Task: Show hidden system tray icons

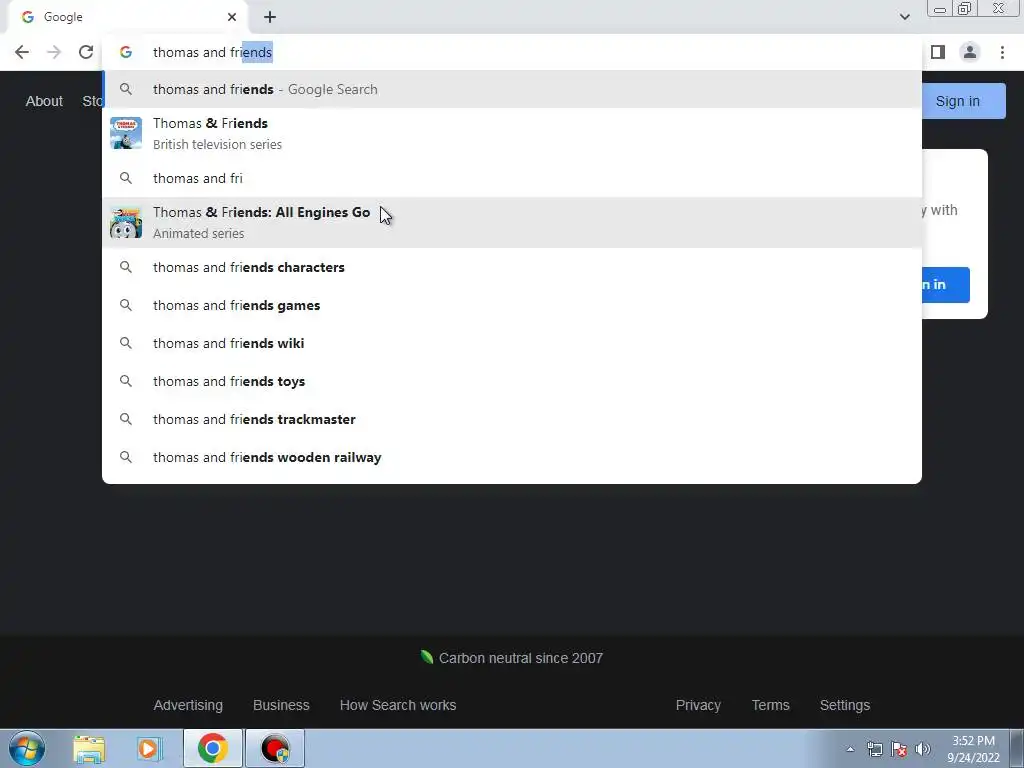Action: point(850,749)
